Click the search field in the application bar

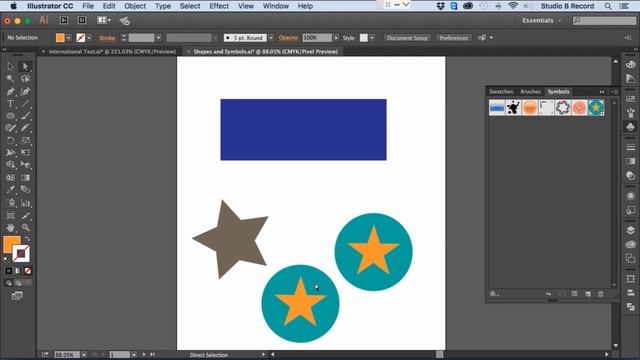point(604,20)
